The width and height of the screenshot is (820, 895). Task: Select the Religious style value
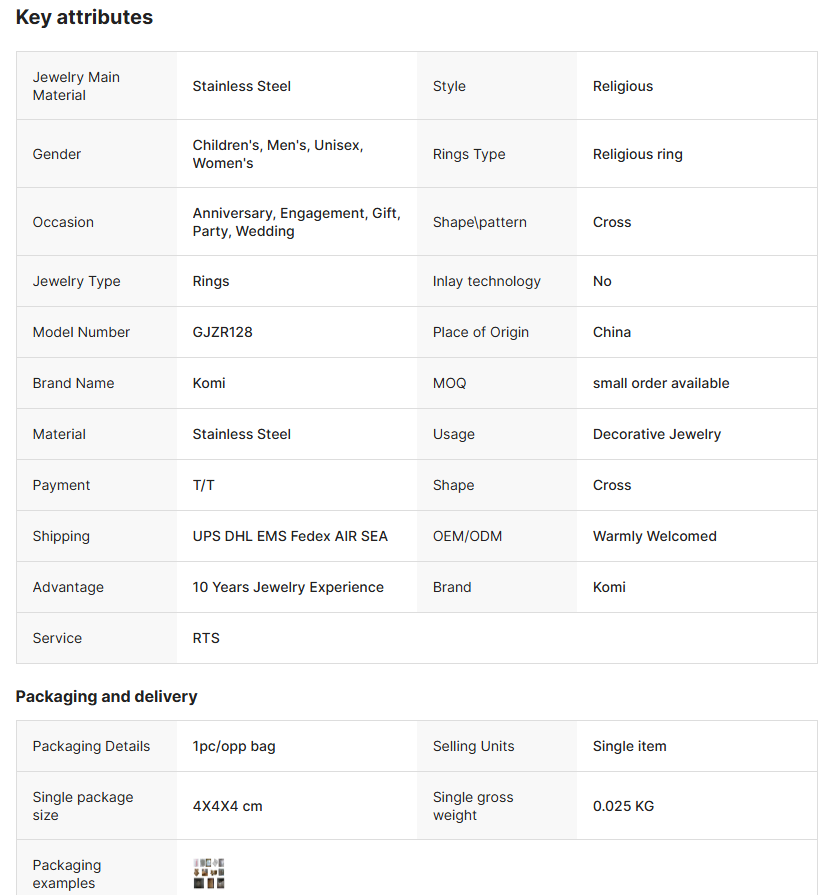[622, 86]
